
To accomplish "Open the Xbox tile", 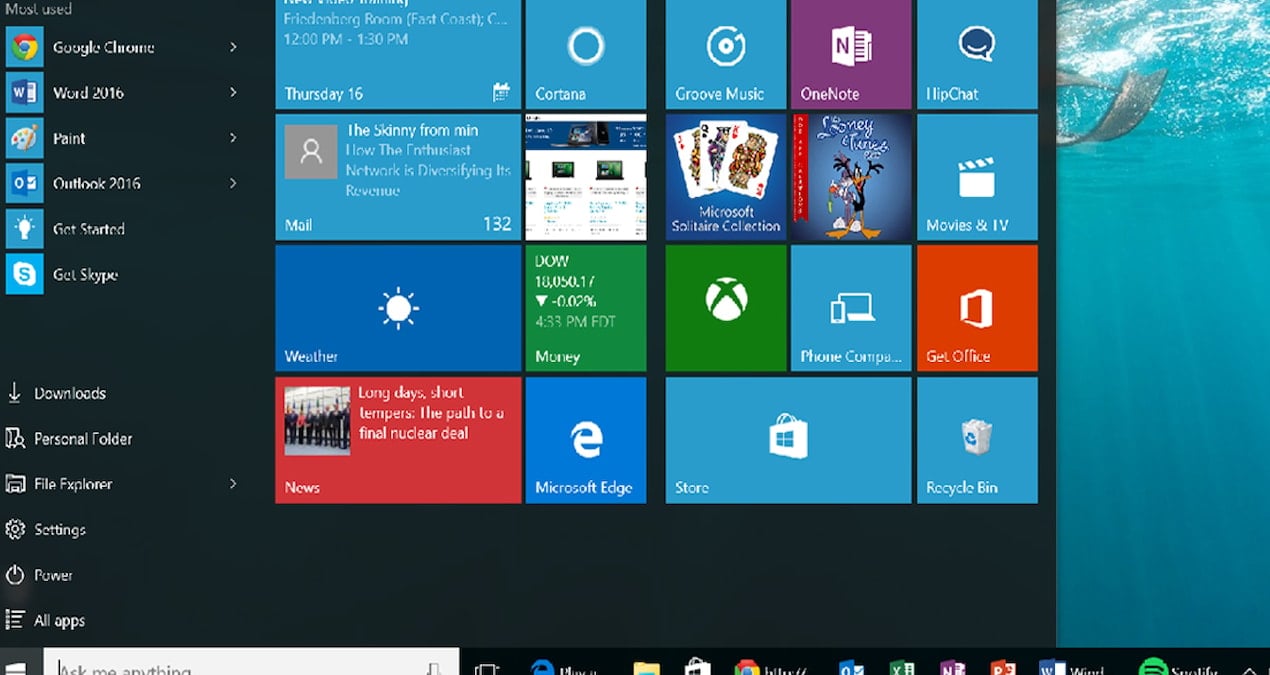I will tap(725, 308).
